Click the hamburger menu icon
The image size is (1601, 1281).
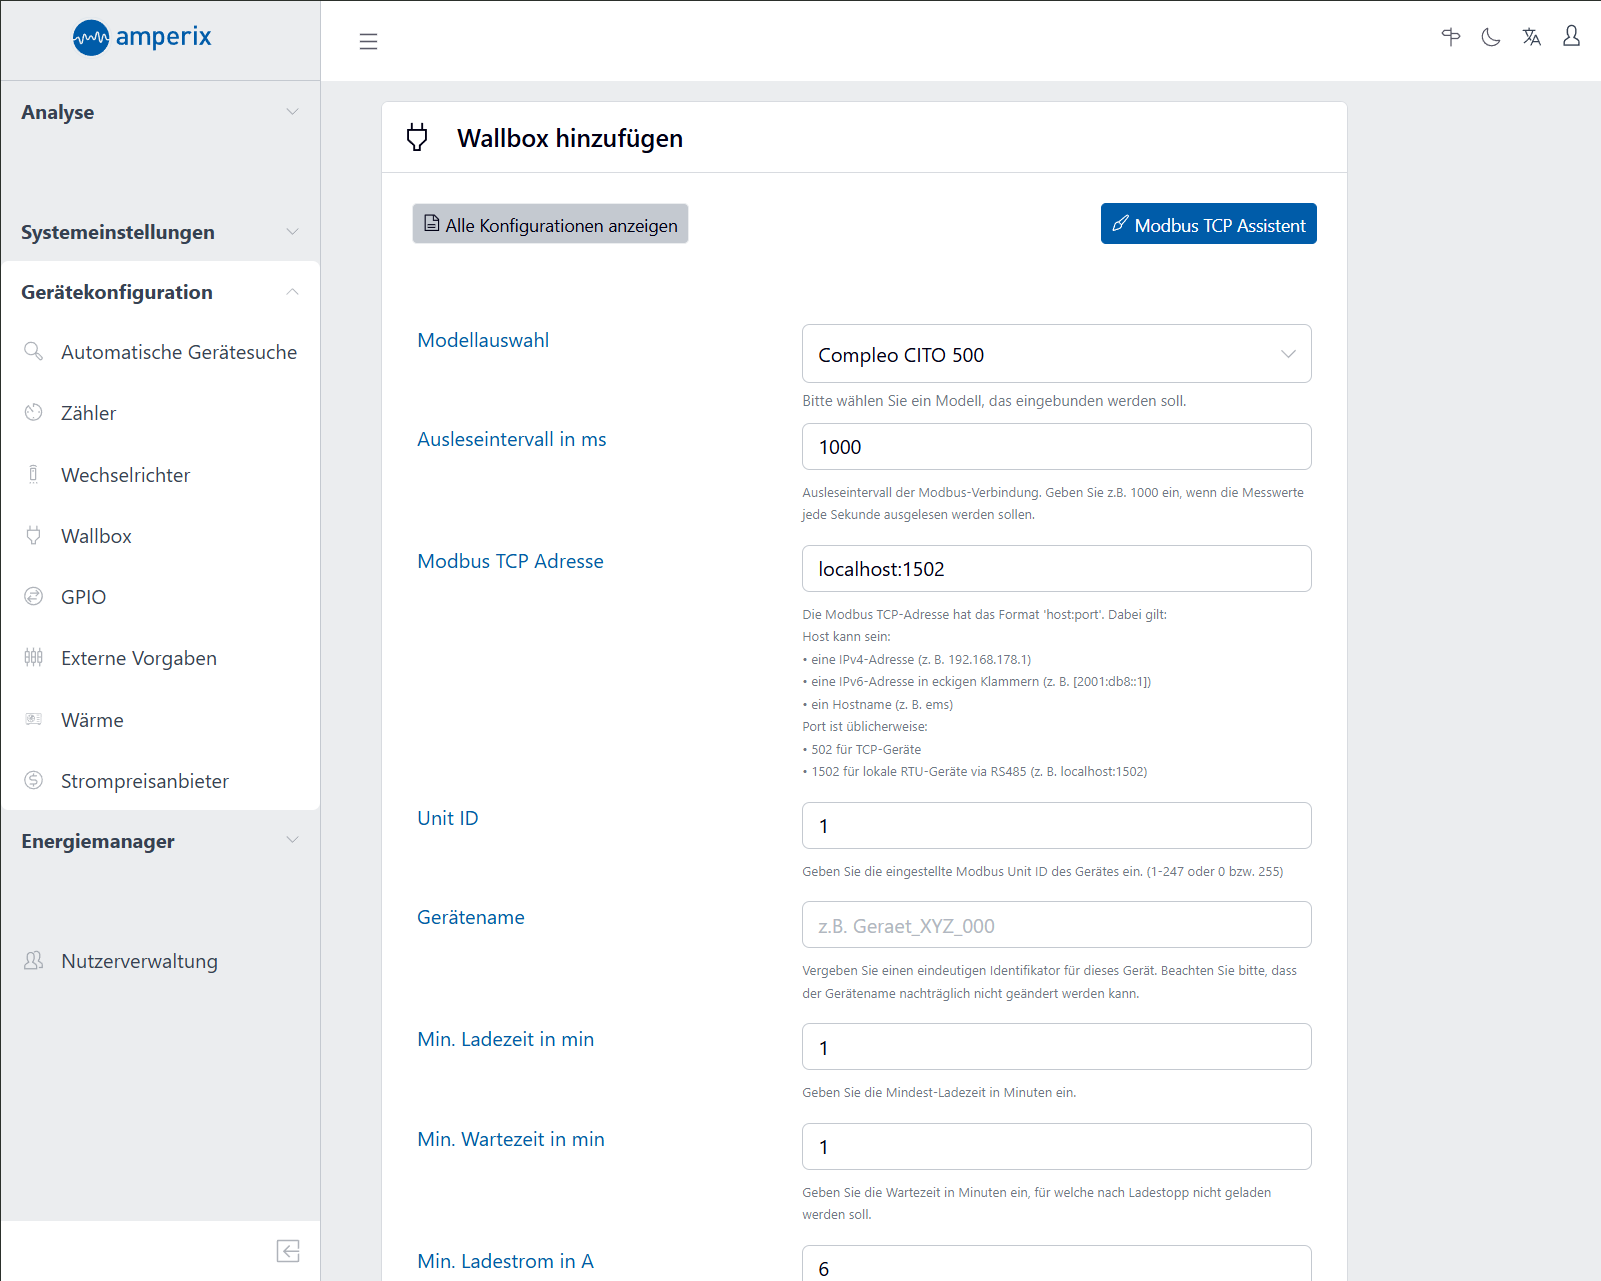tap(368, 41)
